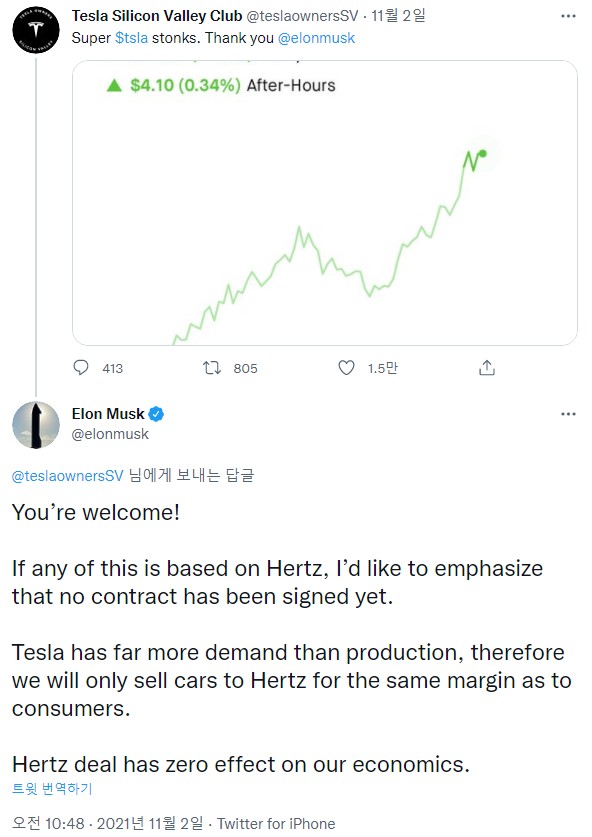Open @teslaownersSV reply-to mention link
This screenshot has height=837, width=592.
tap(68, 476)
